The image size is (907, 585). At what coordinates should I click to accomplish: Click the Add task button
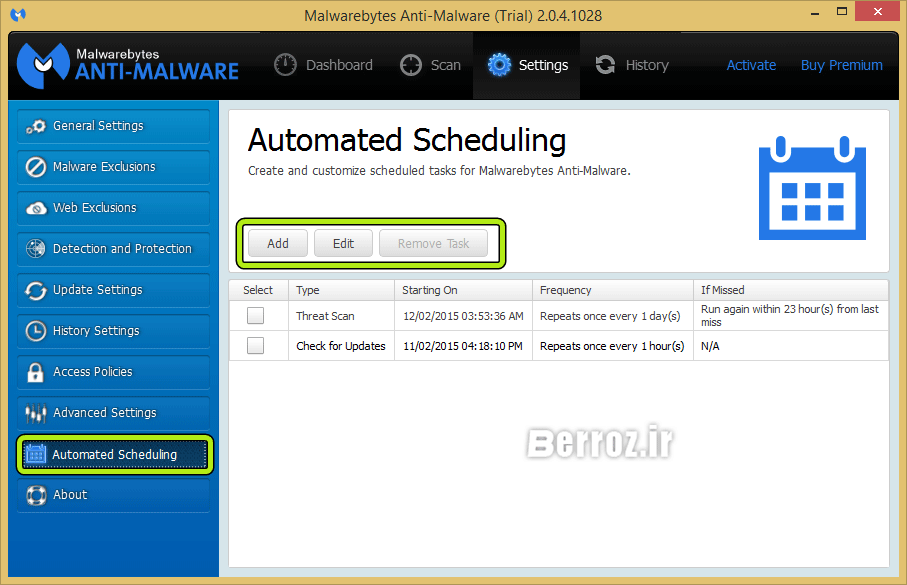278,243
